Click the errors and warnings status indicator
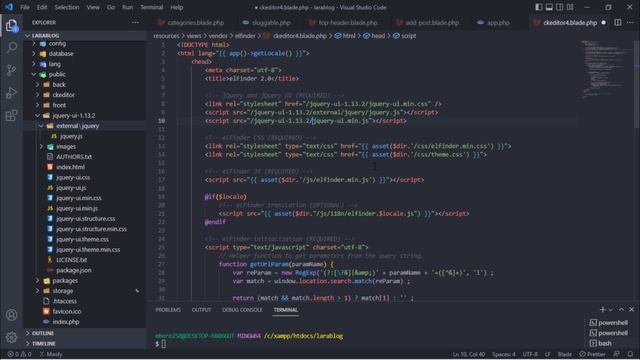Viewport: 640px width, 360px height. (x=19, y=354)
